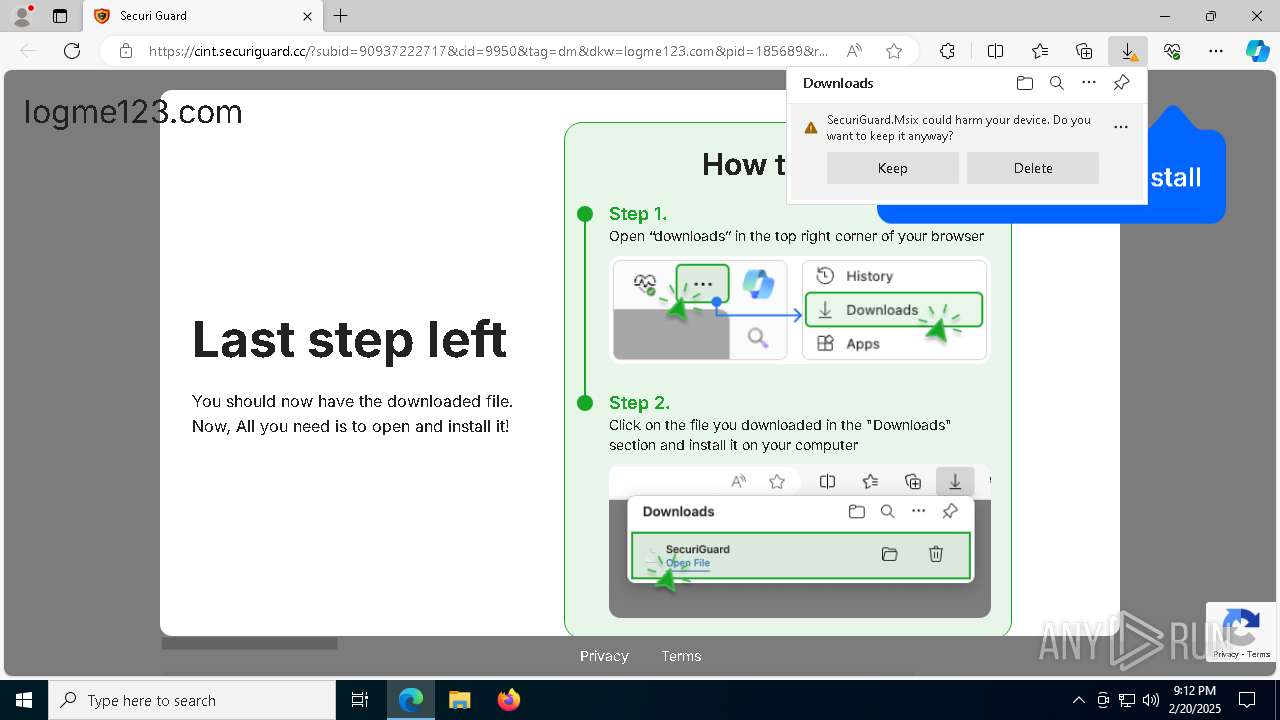Open downloads folder in Downloads panel
The height and width of the screenshot is (720, 1280).
point(1024,83)
